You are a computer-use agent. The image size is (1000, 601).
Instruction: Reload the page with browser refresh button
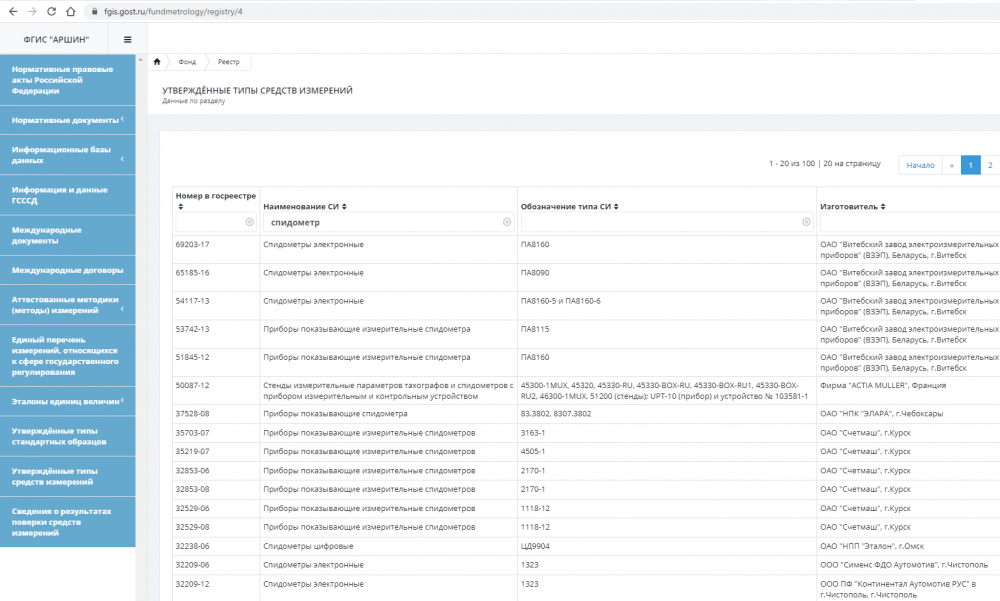coord(51,11)
